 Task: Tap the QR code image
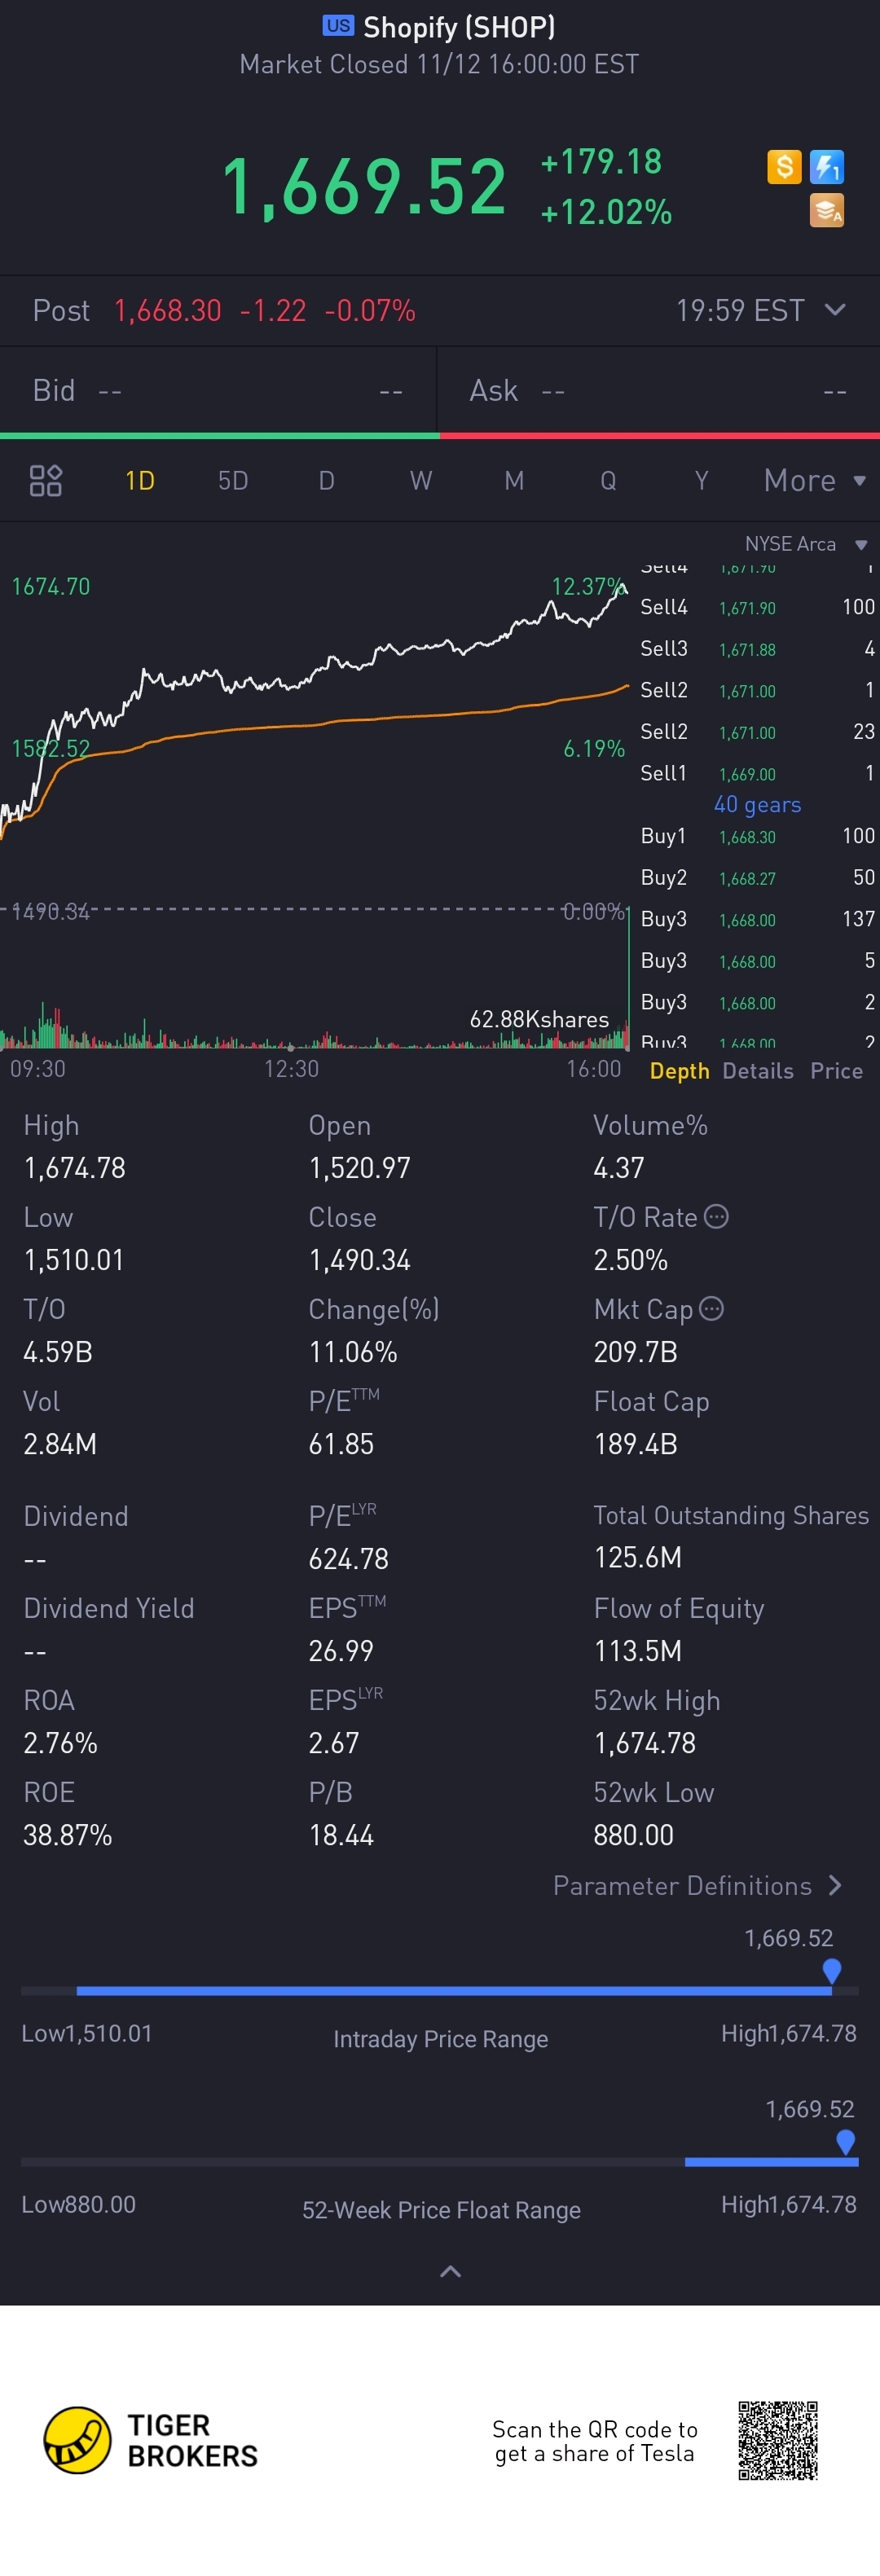(778, 2440)
